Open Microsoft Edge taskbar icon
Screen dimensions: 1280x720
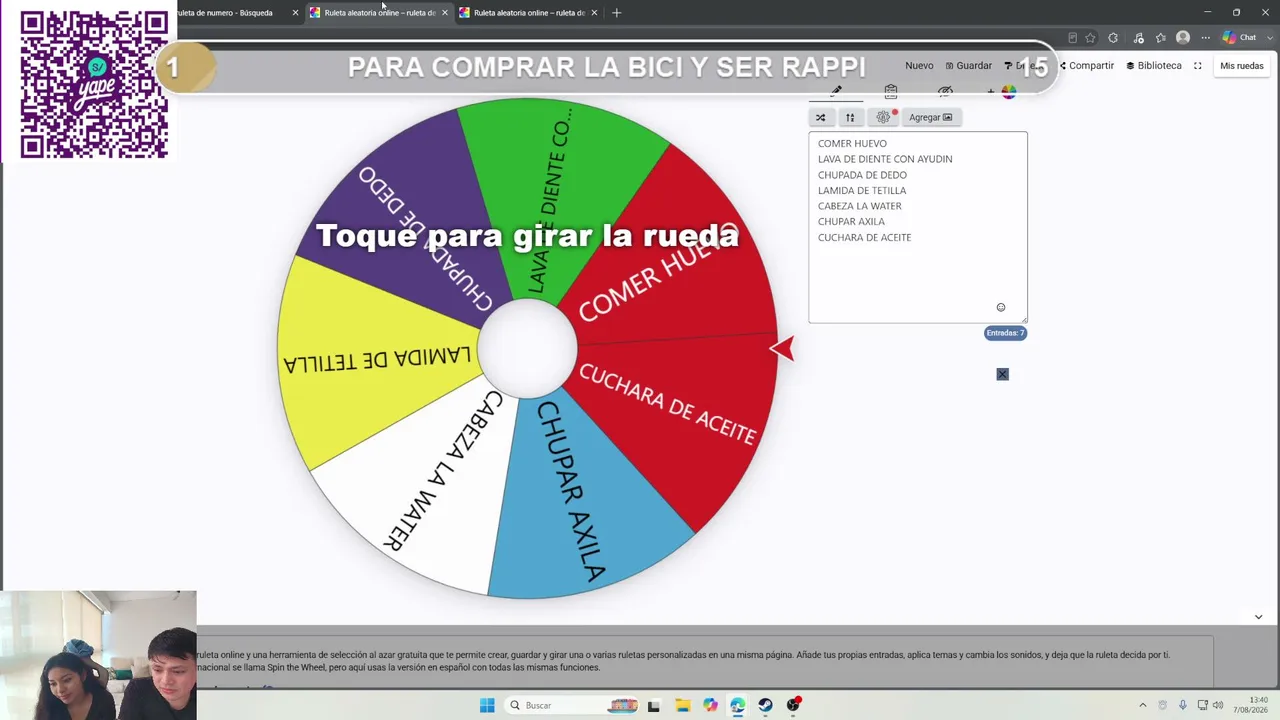click(737, 705)
